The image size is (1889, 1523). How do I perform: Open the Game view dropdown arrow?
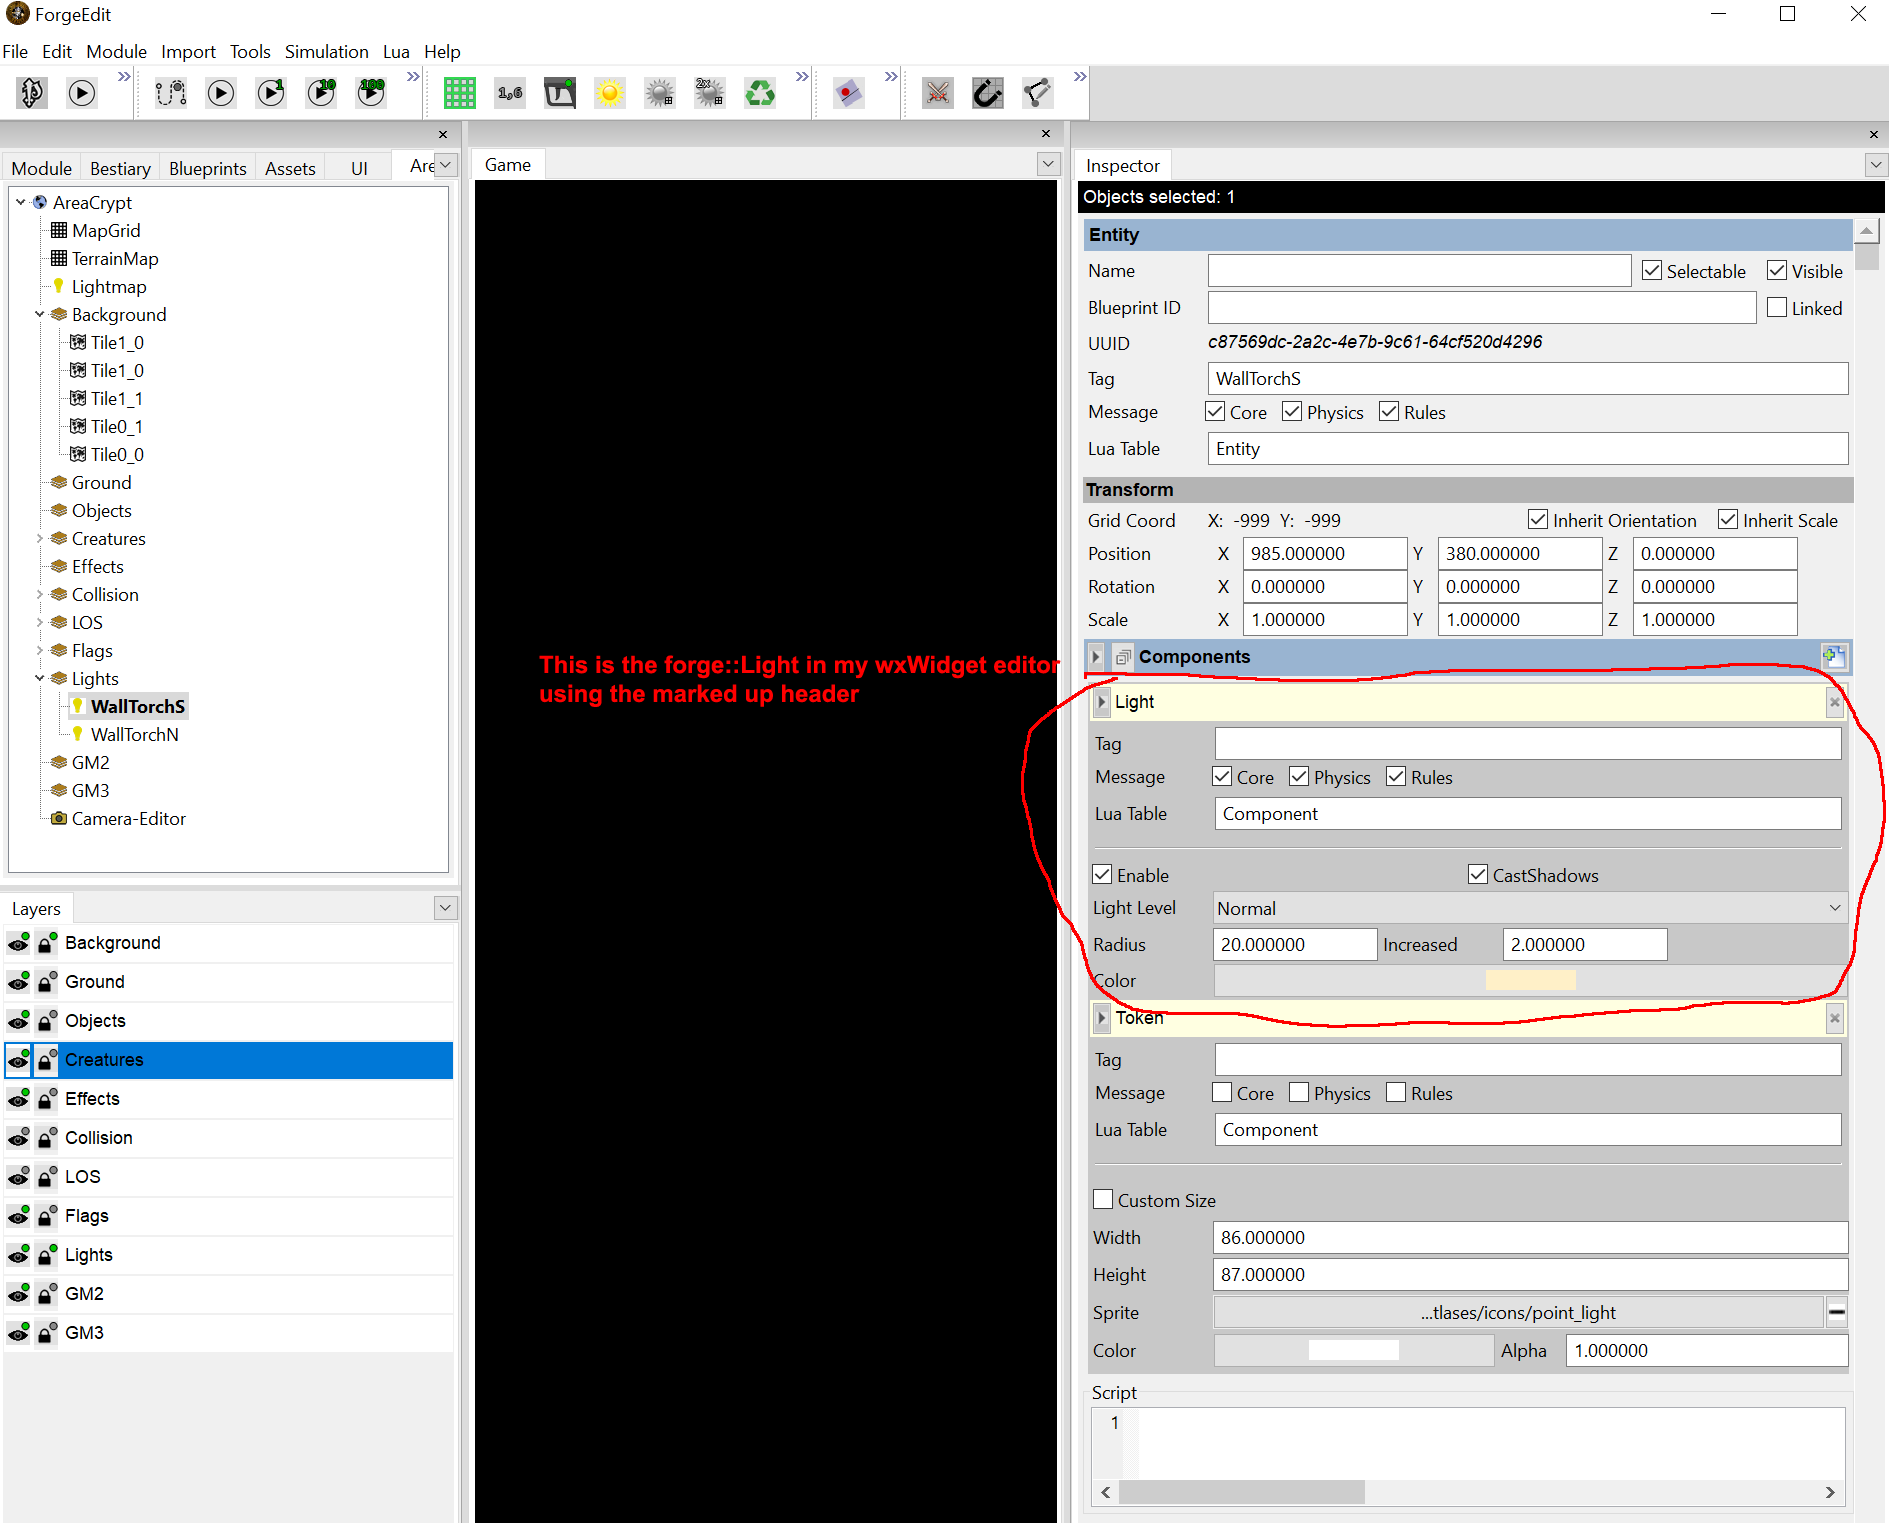point(1048,164)
